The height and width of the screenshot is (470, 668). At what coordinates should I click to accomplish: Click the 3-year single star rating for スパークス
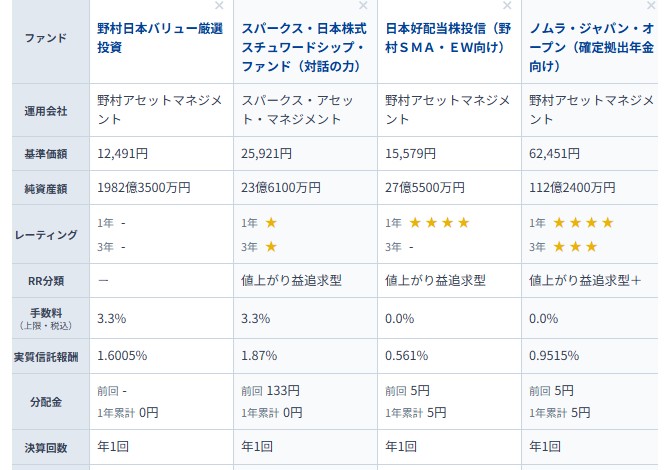[271, 246]
